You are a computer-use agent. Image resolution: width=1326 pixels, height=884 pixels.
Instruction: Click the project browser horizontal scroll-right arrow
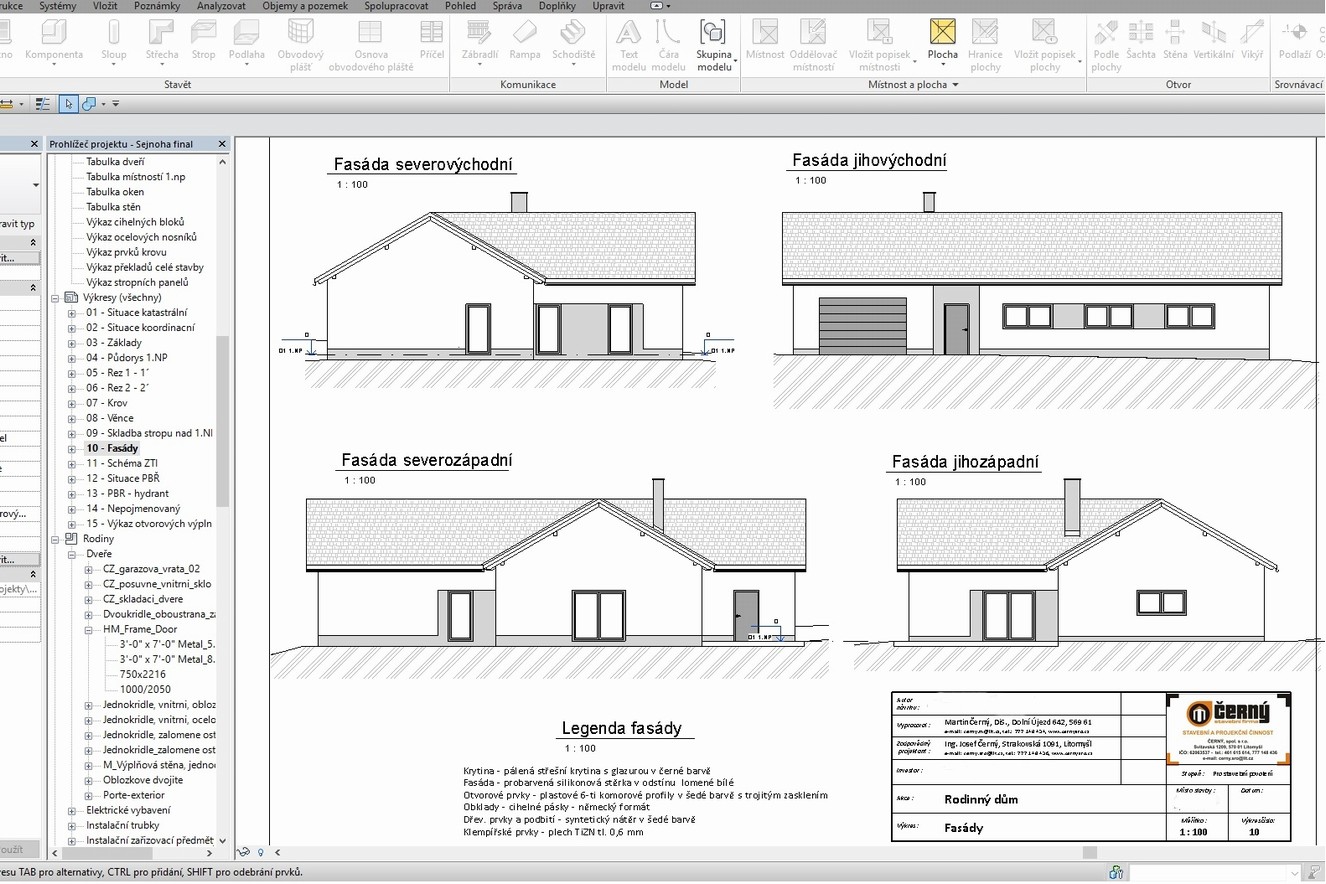[x=209, y=853]
